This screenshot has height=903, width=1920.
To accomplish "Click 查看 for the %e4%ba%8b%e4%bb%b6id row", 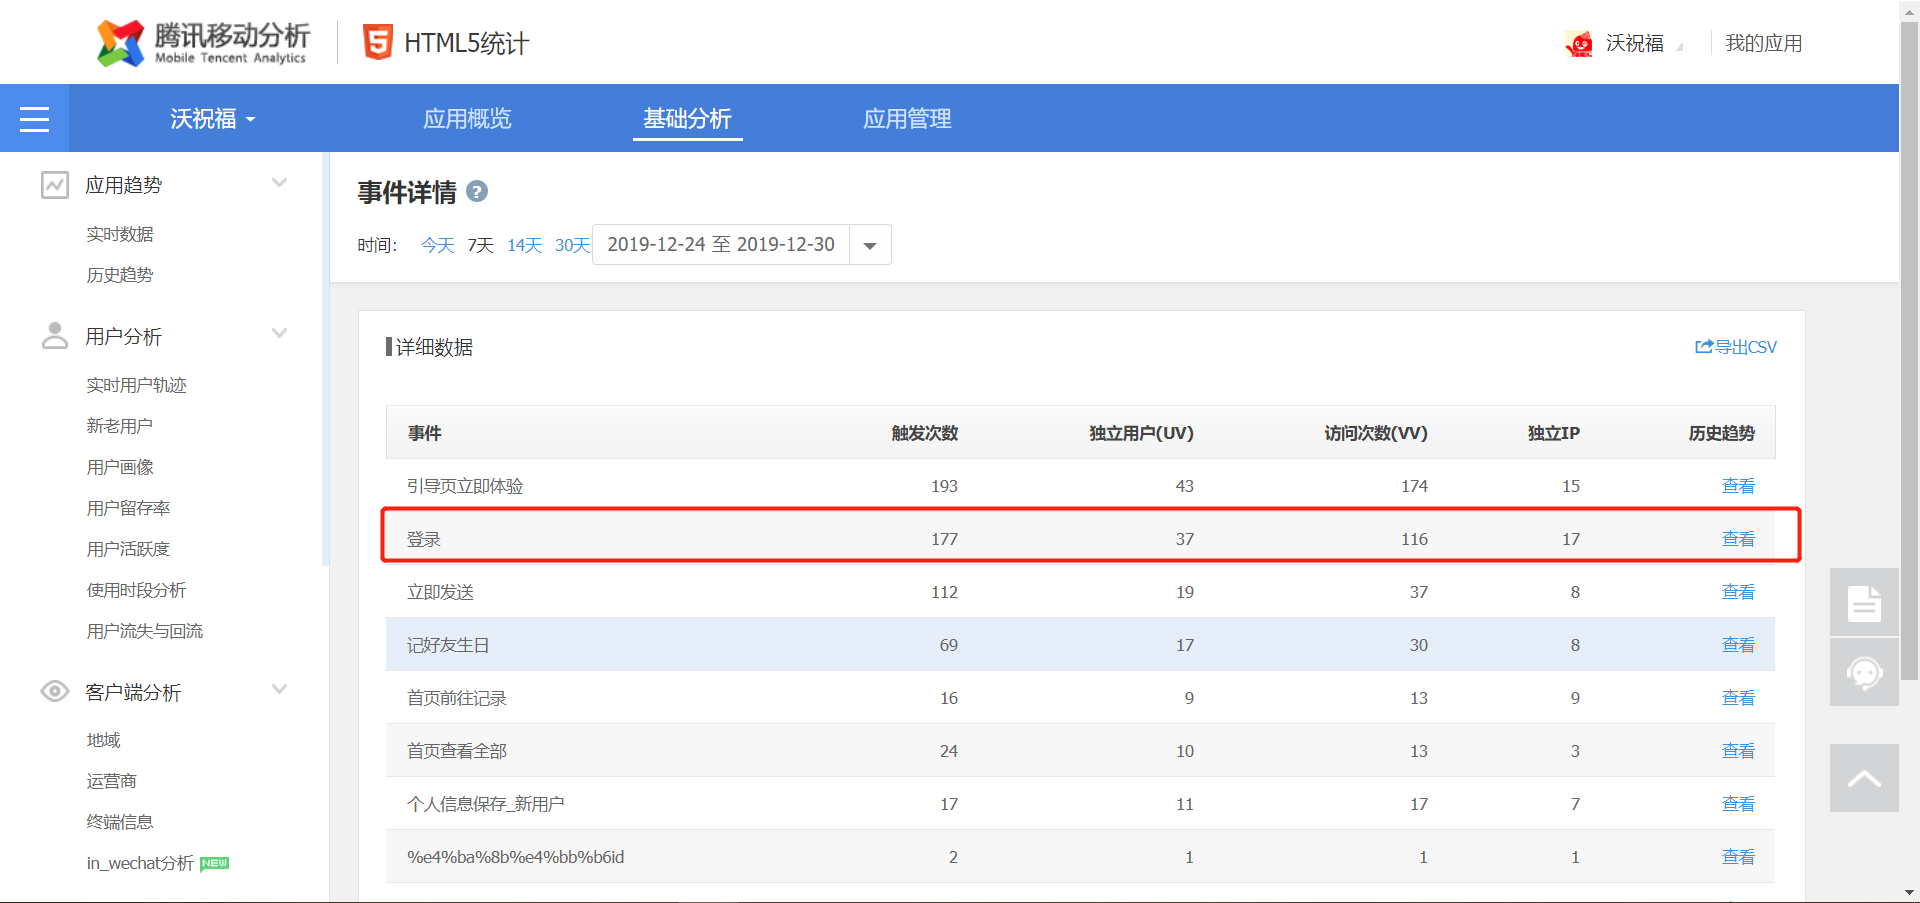I will tap(1738, 857).
